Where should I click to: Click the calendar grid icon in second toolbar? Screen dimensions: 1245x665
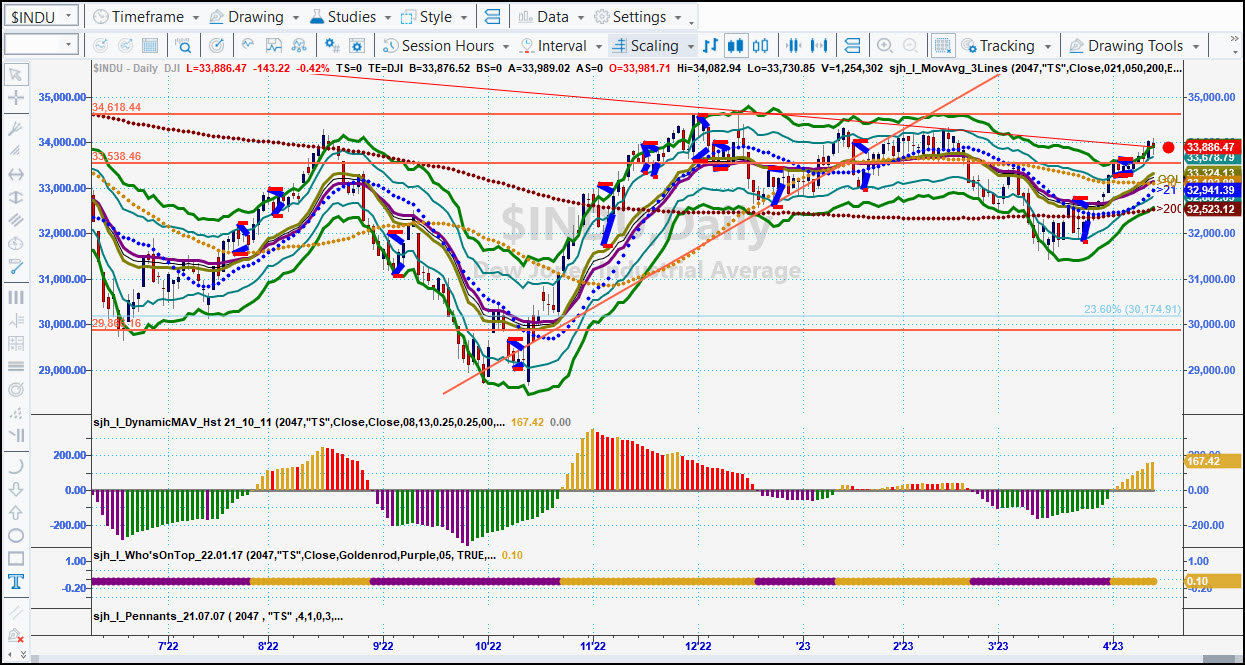[x=150, y=45]
